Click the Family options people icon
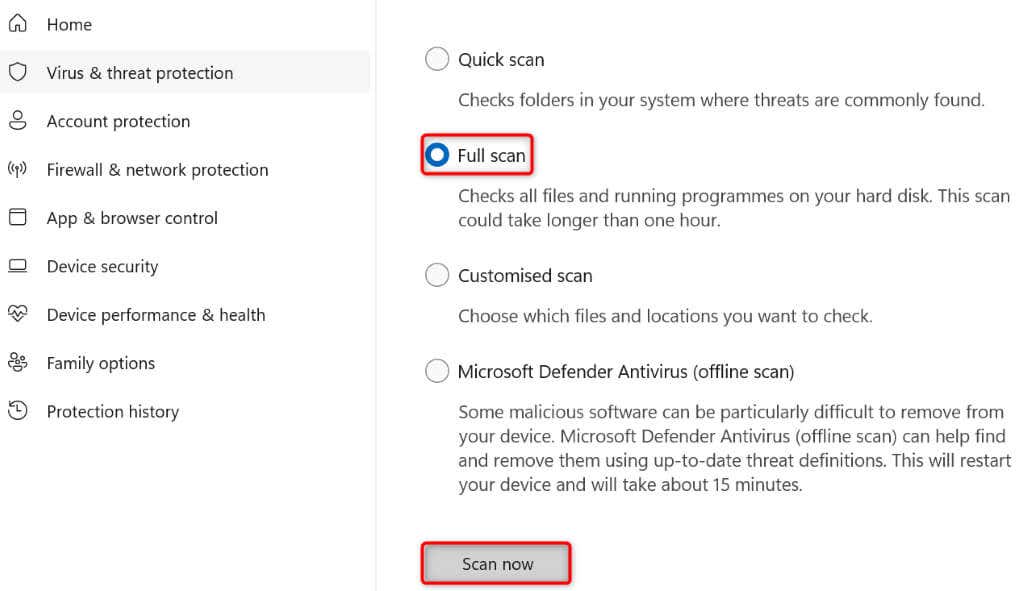Screen dimensions: 1024x591 click(x=17, y=363)
